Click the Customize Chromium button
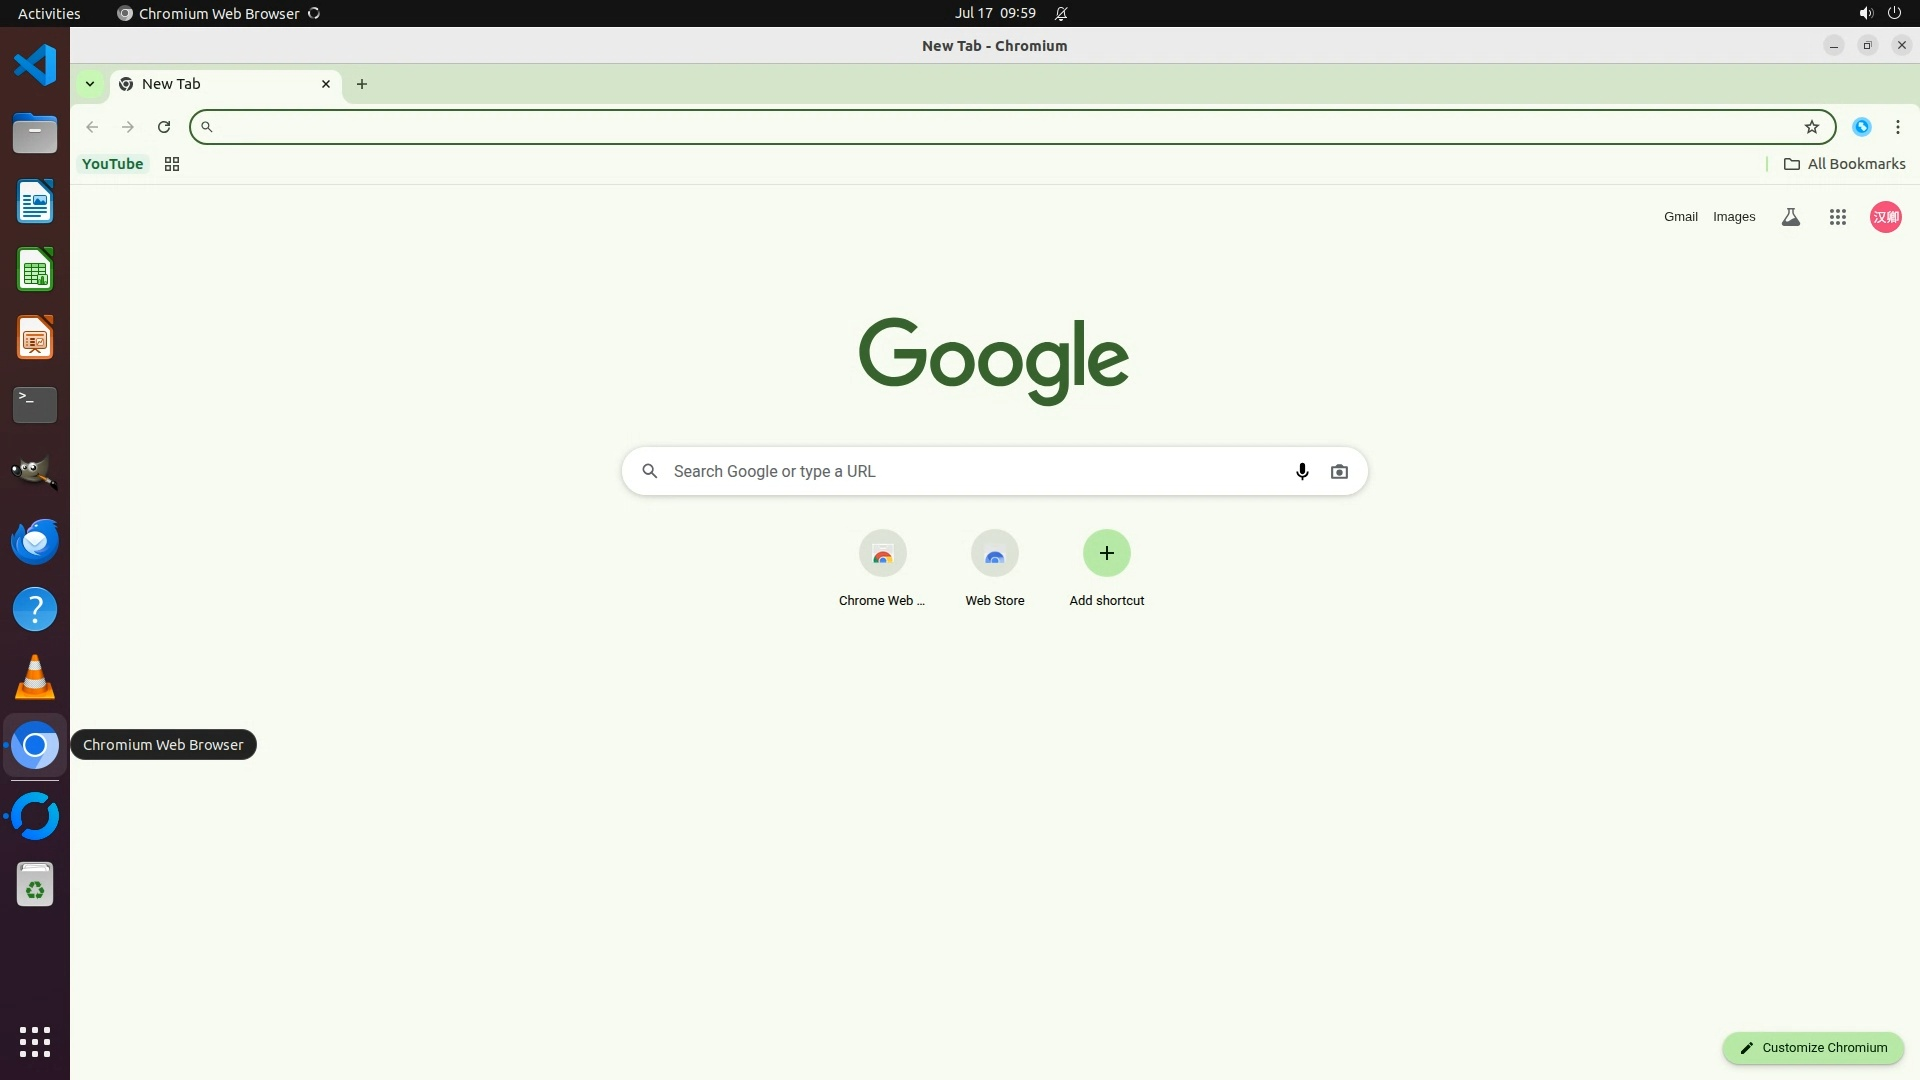 click(1812, 1047)
